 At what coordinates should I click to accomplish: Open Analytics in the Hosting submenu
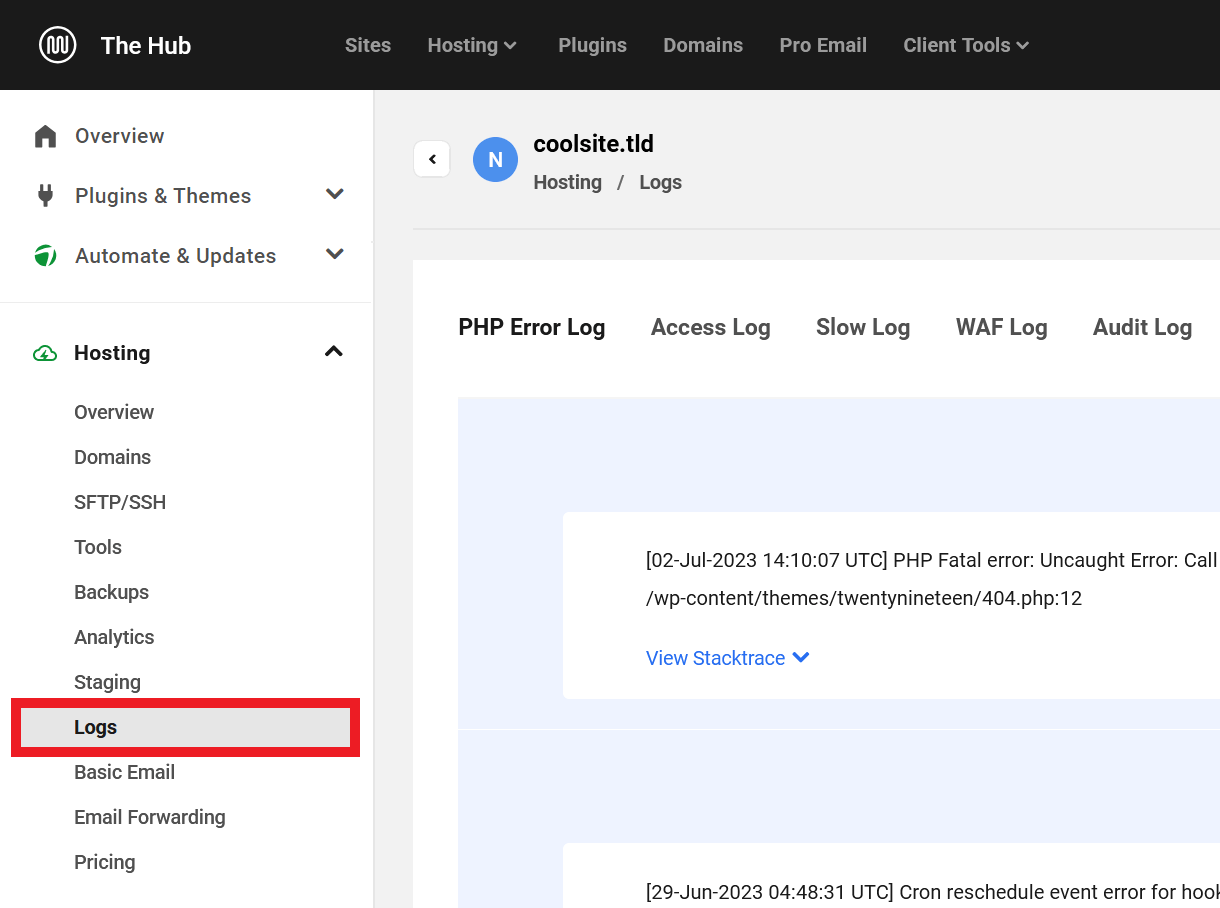114,637
